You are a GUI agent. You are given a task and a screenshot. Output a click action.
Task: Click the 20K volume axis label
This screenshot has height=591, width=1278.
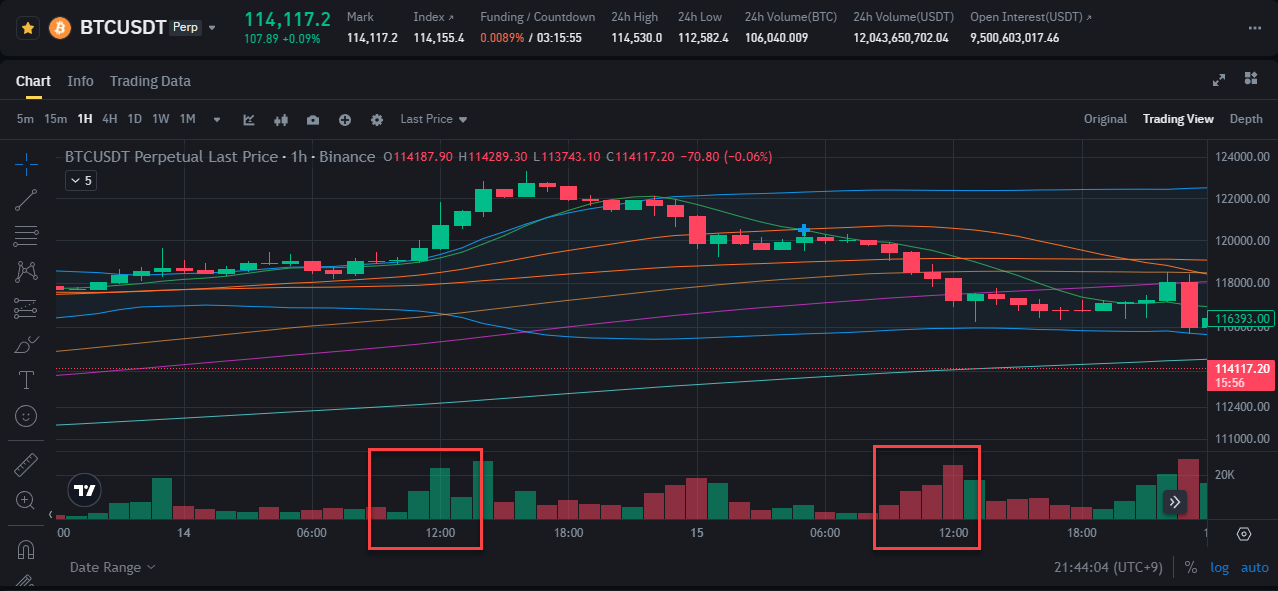[x=1225, y=475]
